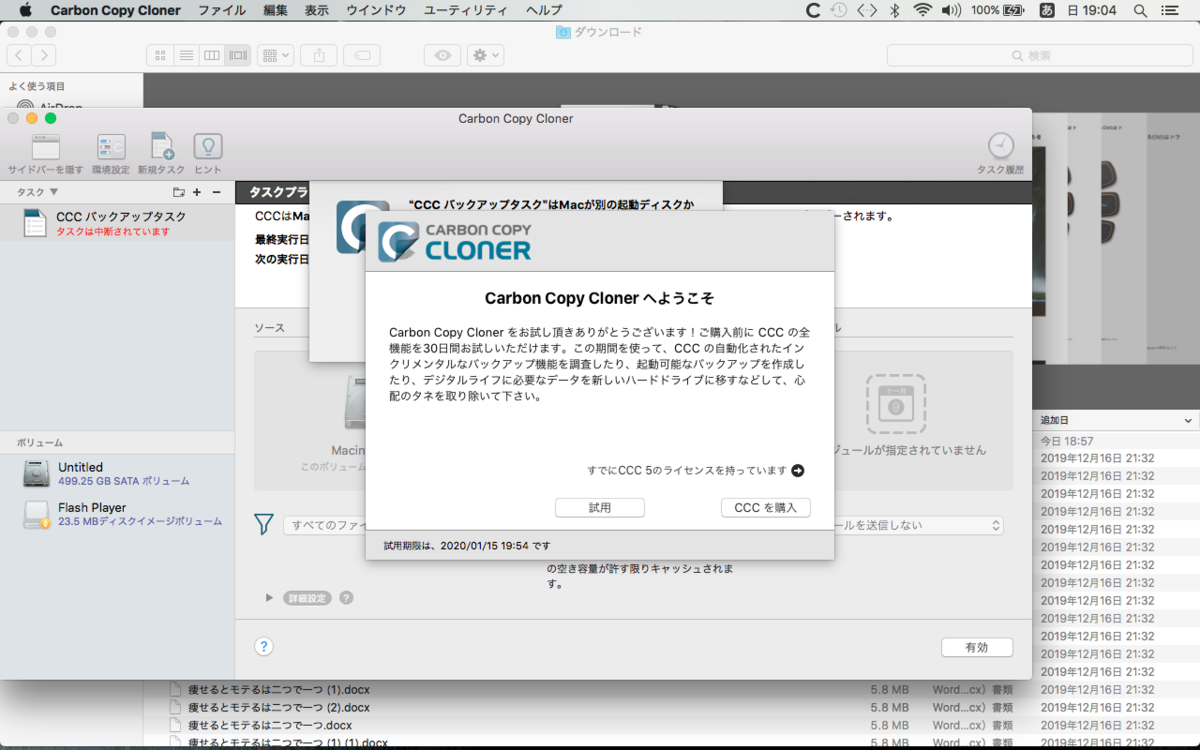
Task: Click the Finder search field
Action: (1041, 55)
